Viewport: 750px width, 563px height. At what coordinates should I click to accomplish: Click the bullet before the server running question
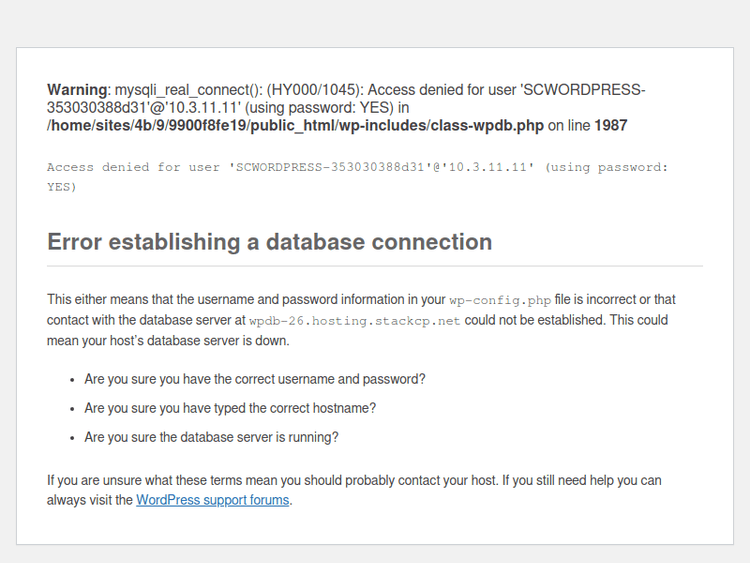73,439
